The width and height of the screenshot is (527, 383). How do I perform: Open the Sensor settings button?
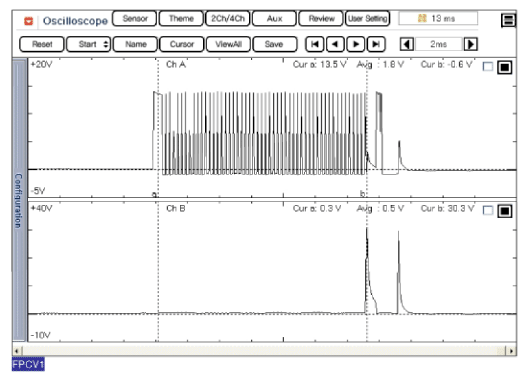[134, 18]
